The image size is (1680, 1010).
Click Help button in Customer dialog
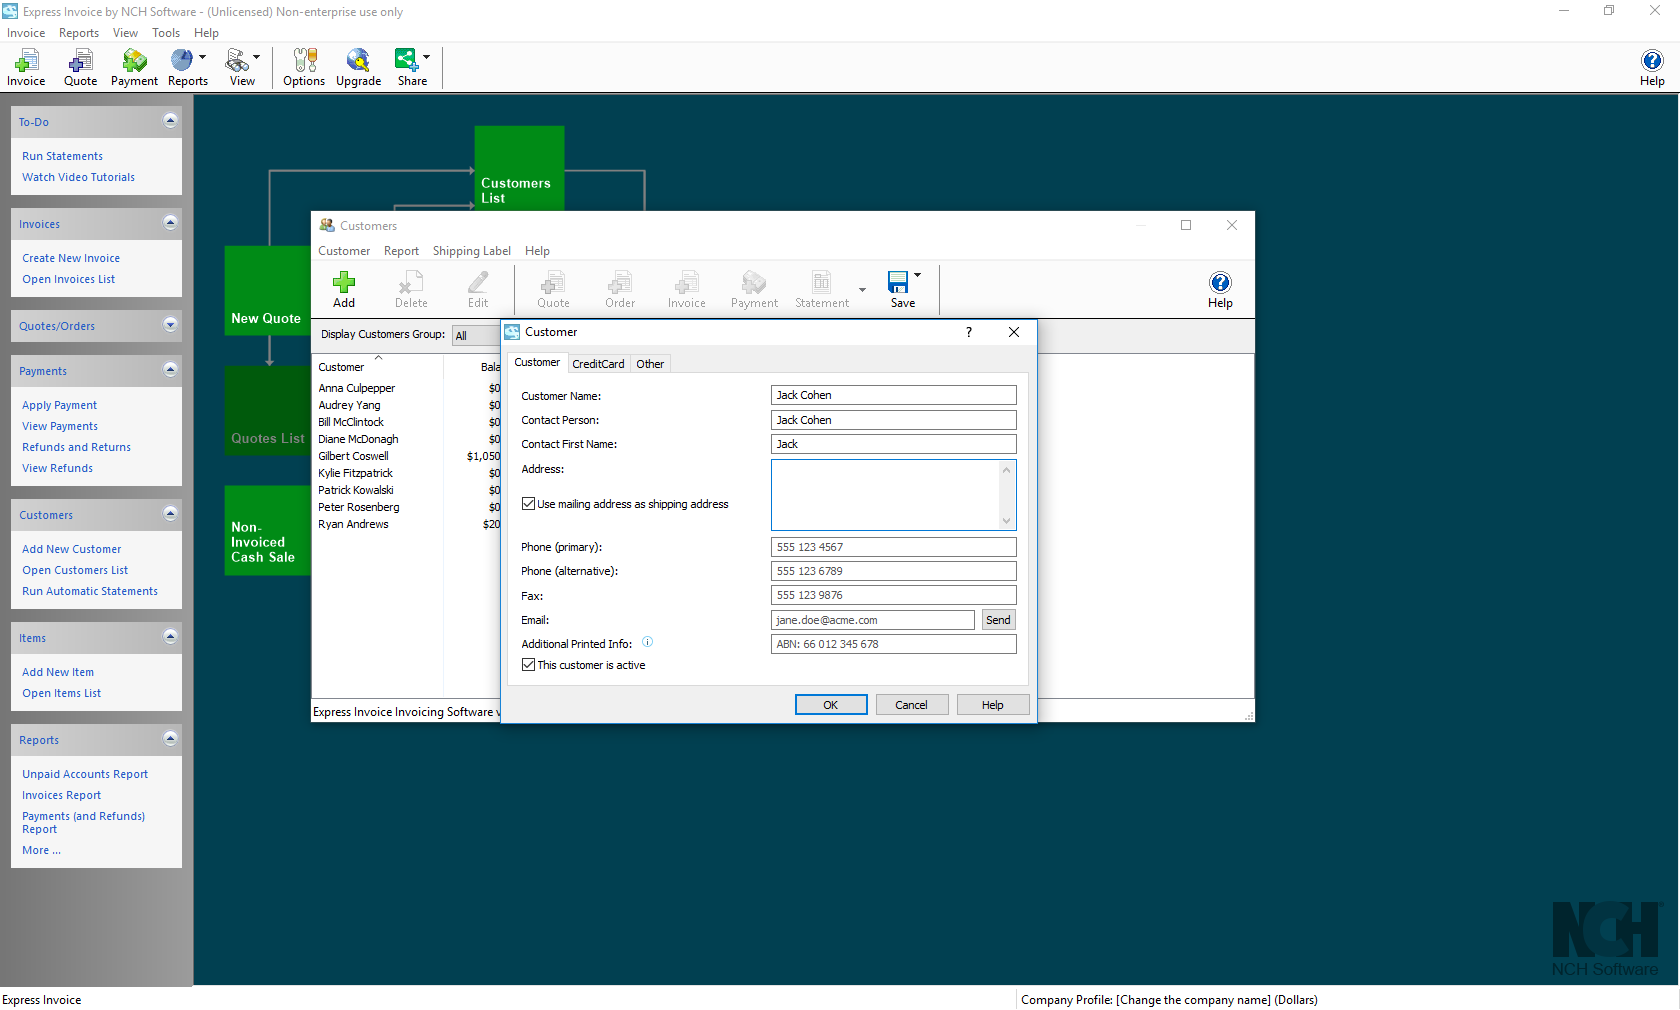pos(992,705)
